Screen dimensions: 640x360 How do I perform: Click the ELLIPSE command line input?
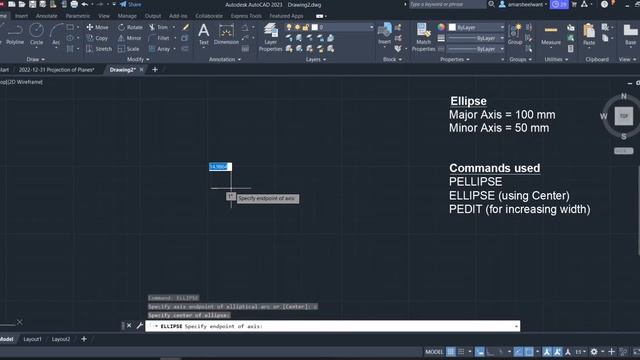[x=333, y=326]
